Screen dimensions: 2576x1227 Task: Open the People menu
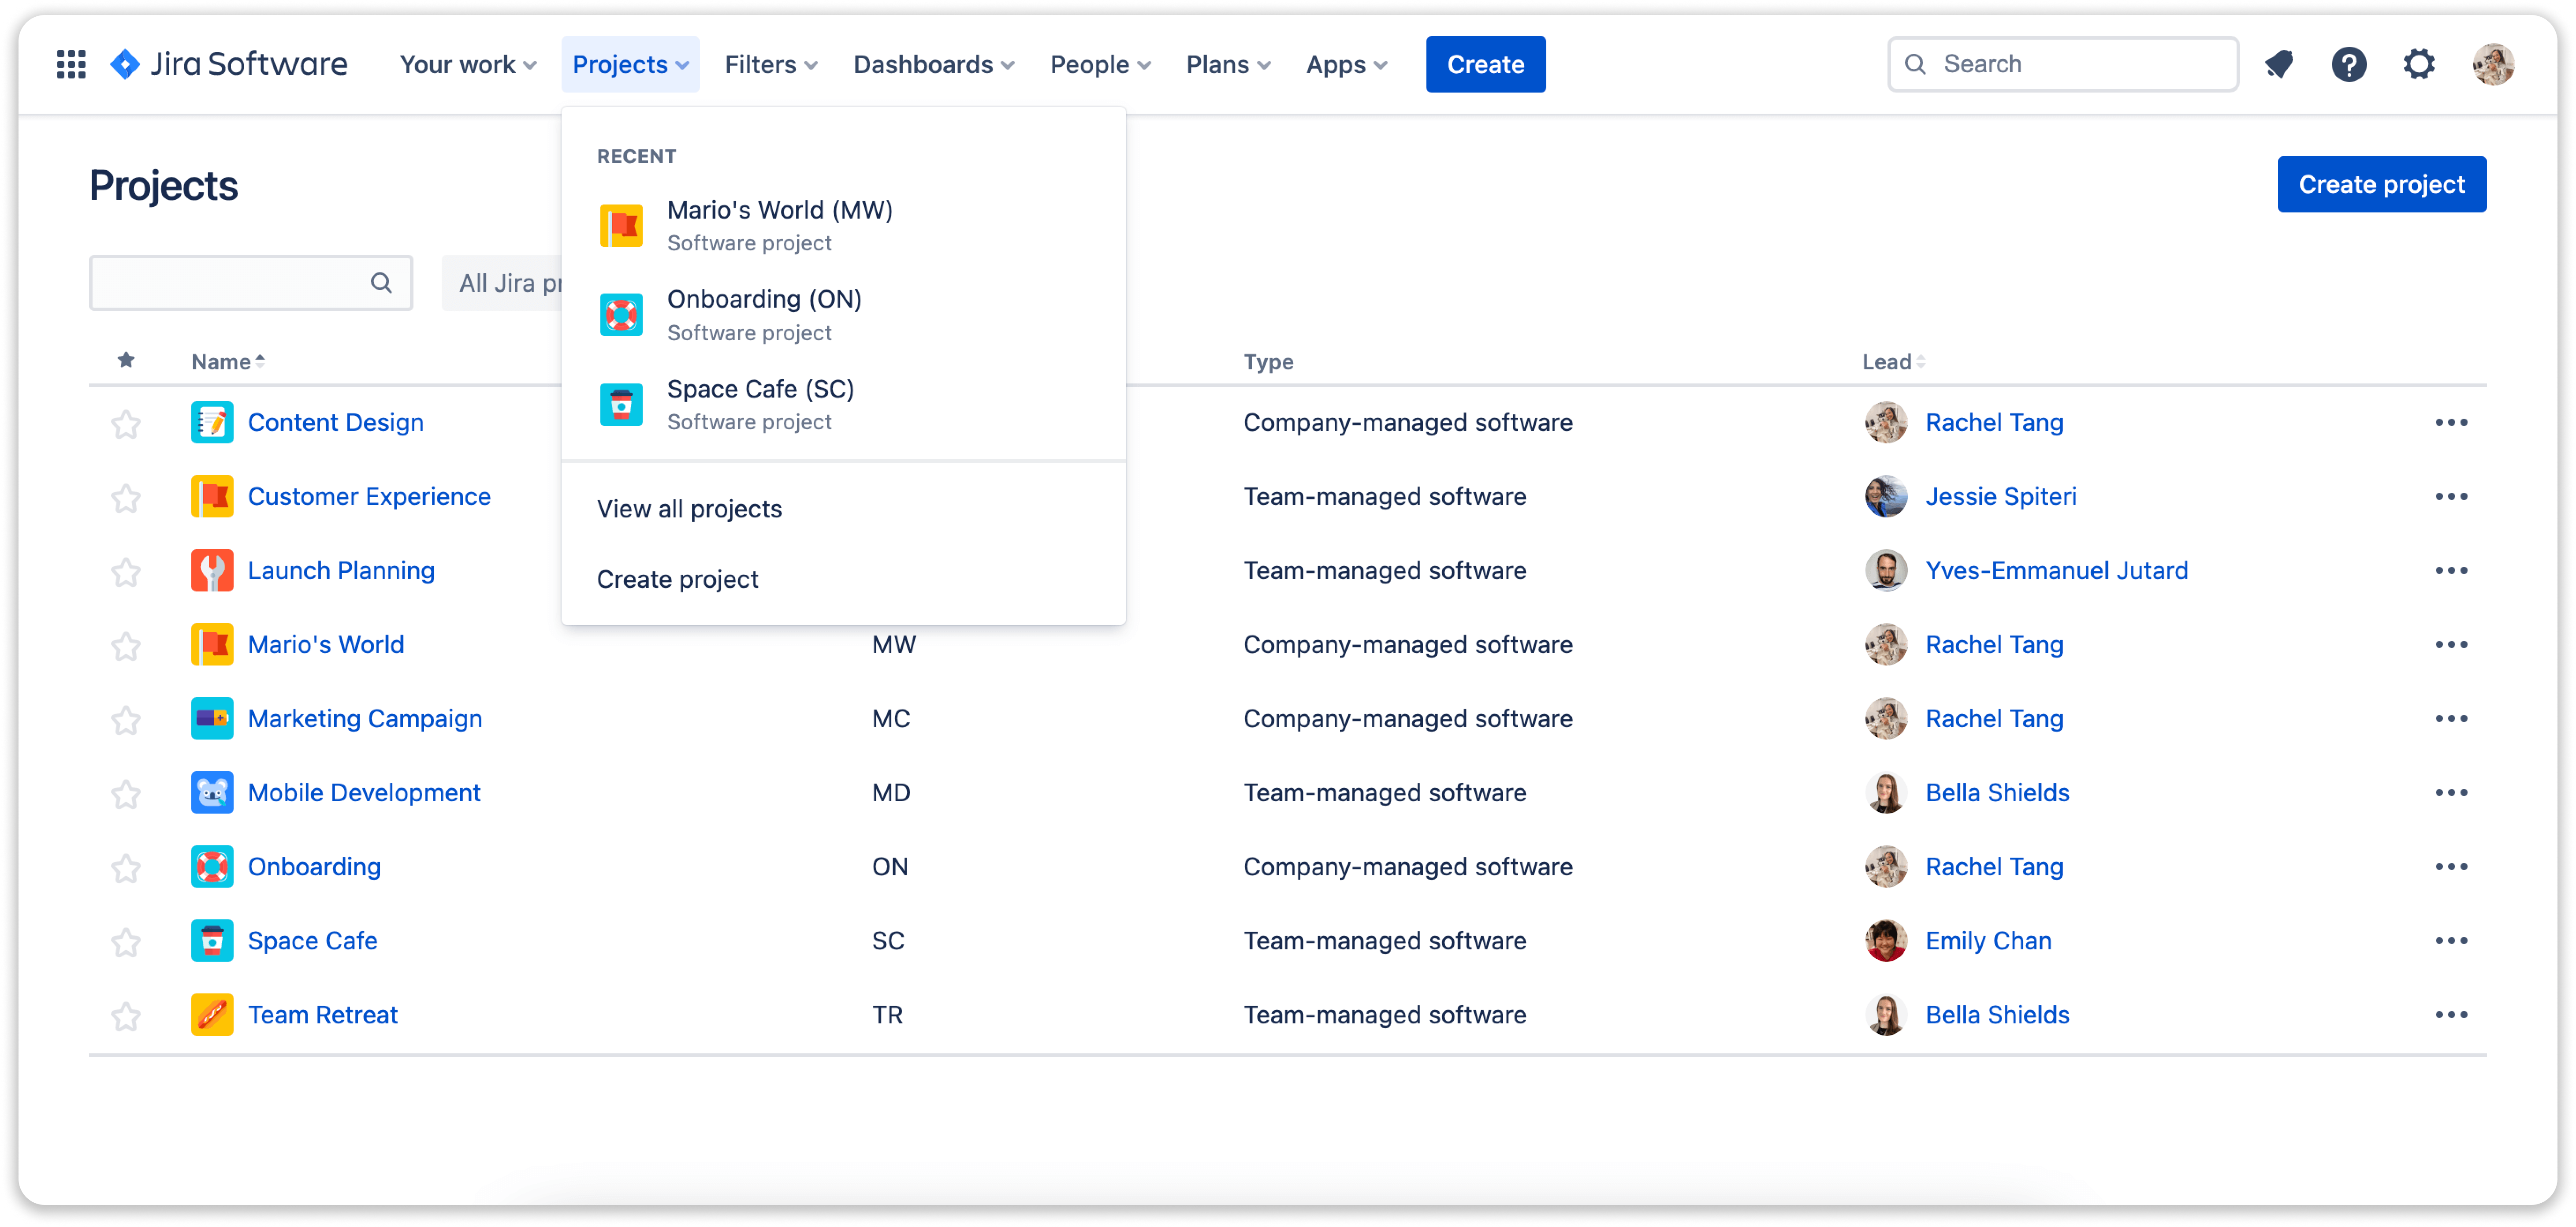1098,63
